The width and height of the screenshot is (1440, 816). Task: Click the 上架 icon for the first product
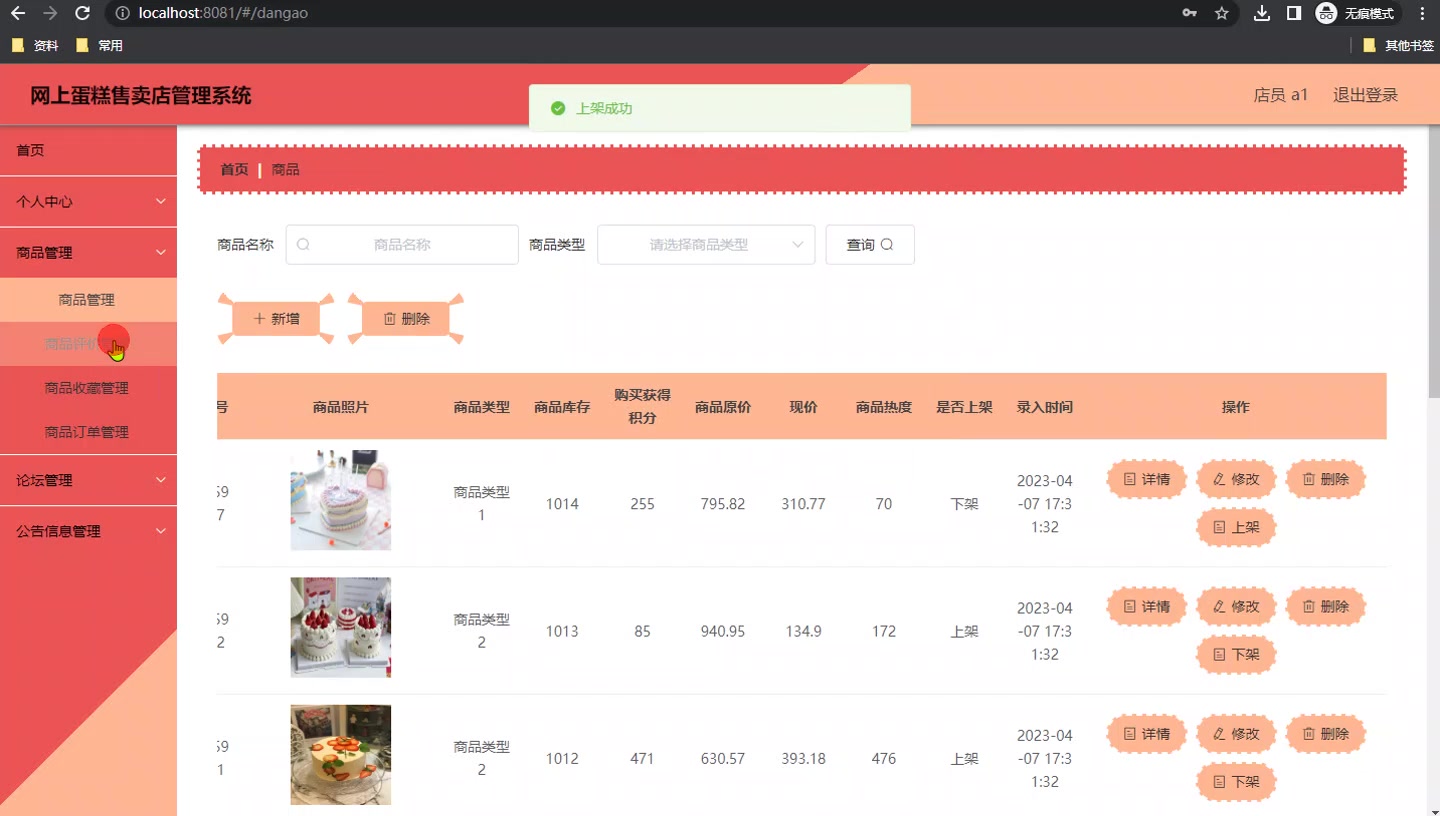(1219, 528)
